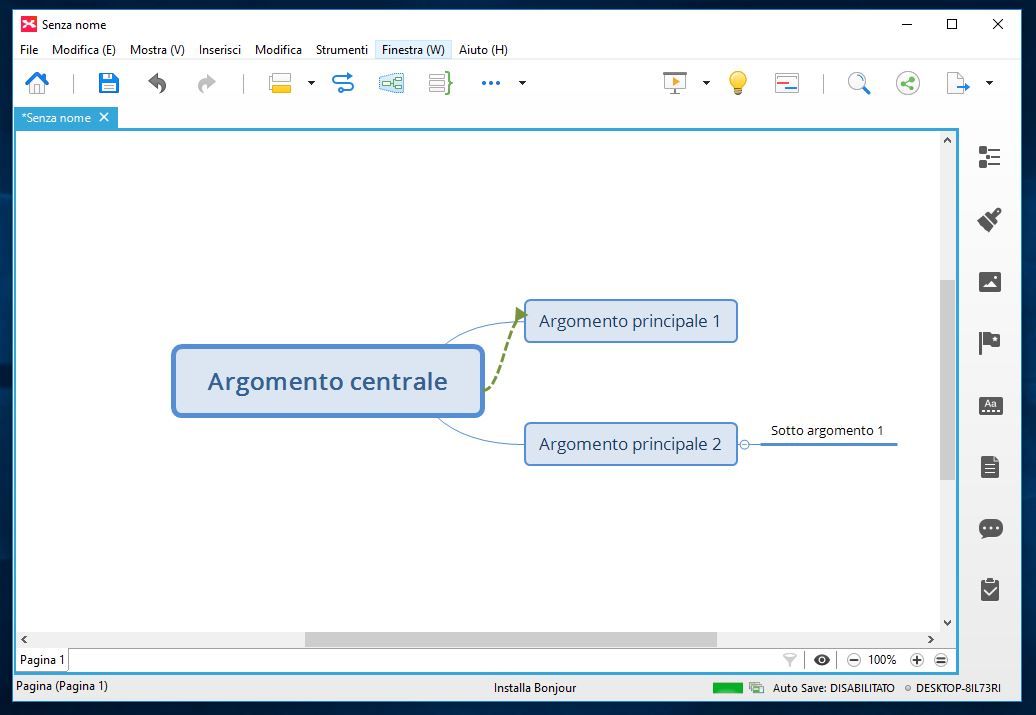Image resolution: width=1036 pixels, height=715 pixels.
Task: Toggle the eye visibility icon in status bar
Action: click(822, 660)
